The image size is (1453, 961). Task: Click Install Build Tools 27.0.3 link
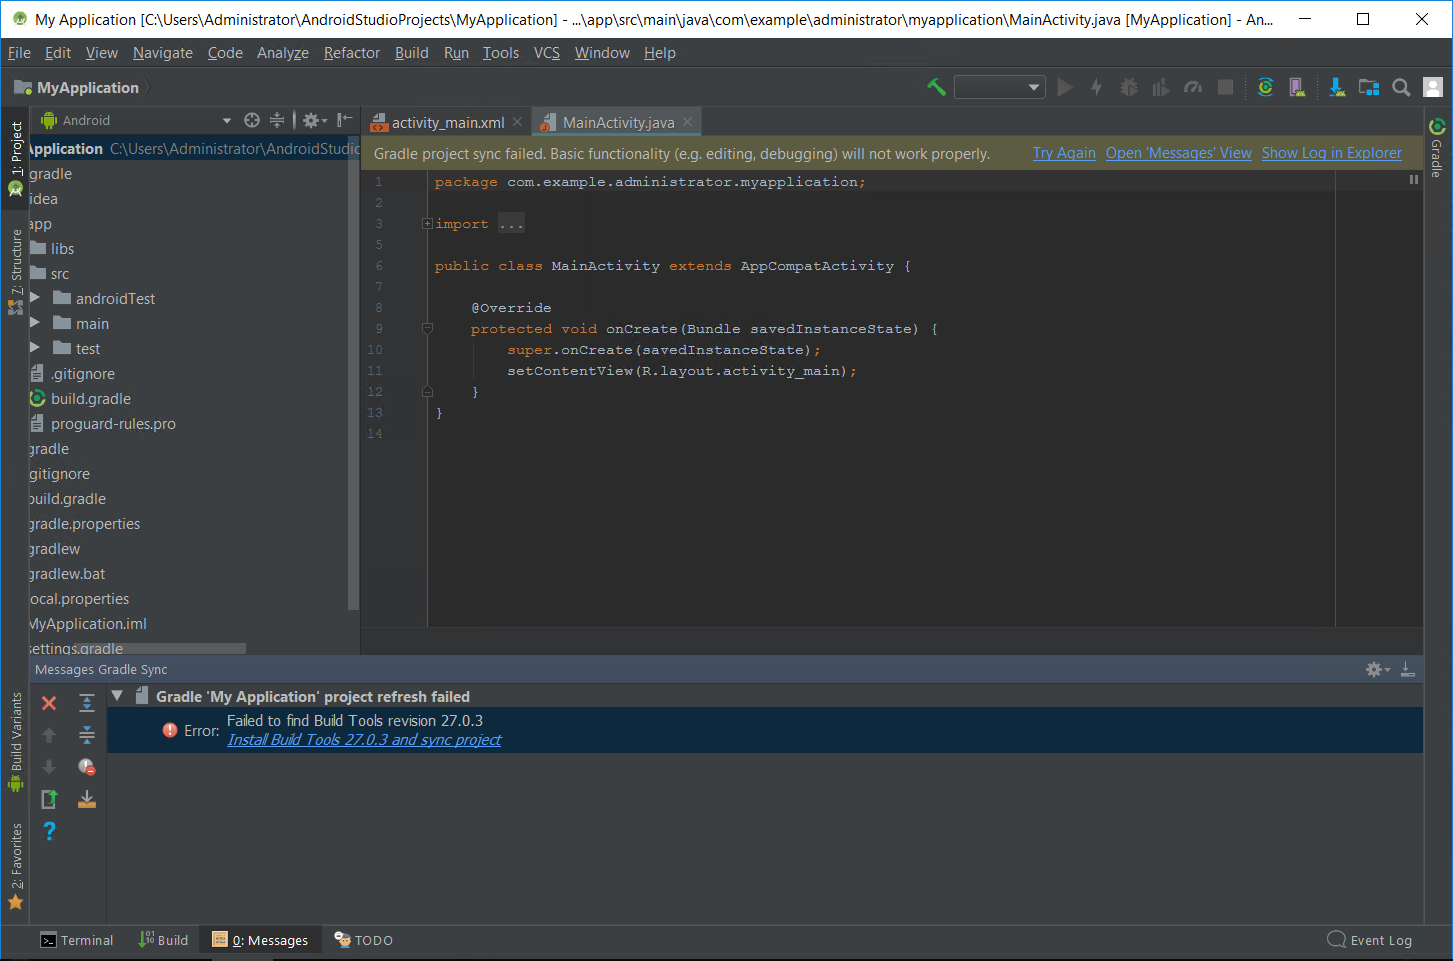[364, 740]
